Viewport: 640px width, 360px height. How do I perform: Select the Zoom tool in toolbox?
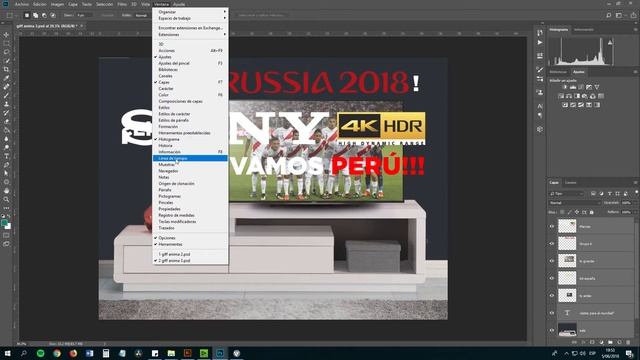pyautogui.click(x=6, y=199)
